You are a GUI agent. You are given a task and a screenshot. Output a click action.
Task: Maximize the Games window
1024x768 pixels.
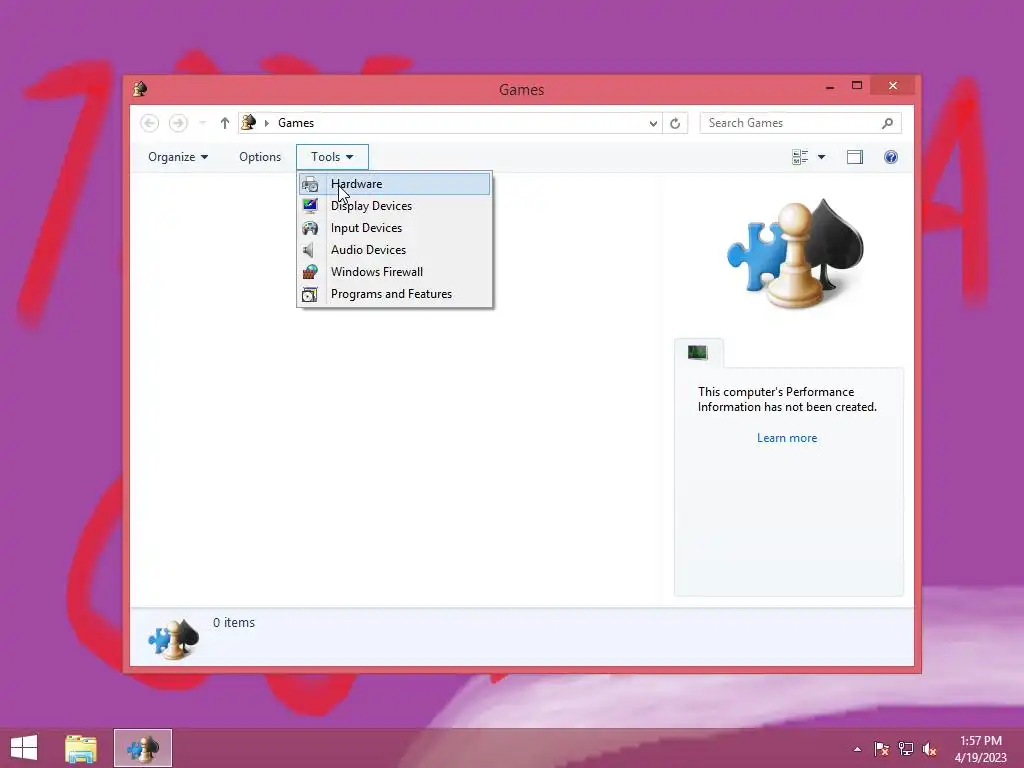[857, 86]
